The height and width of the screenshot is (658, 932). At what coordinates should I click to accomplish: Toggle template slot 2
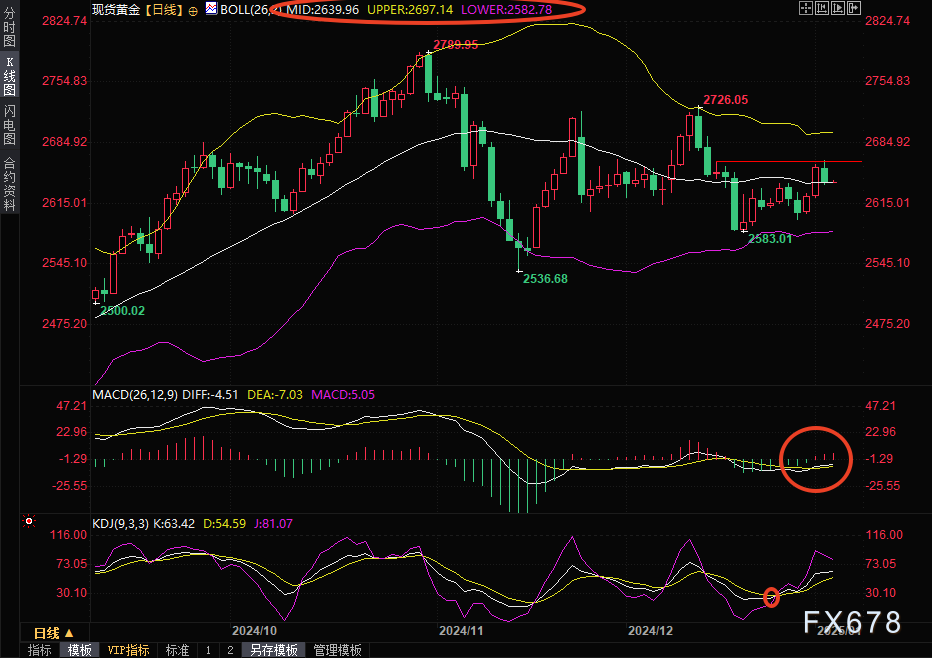tap(229, 650)
